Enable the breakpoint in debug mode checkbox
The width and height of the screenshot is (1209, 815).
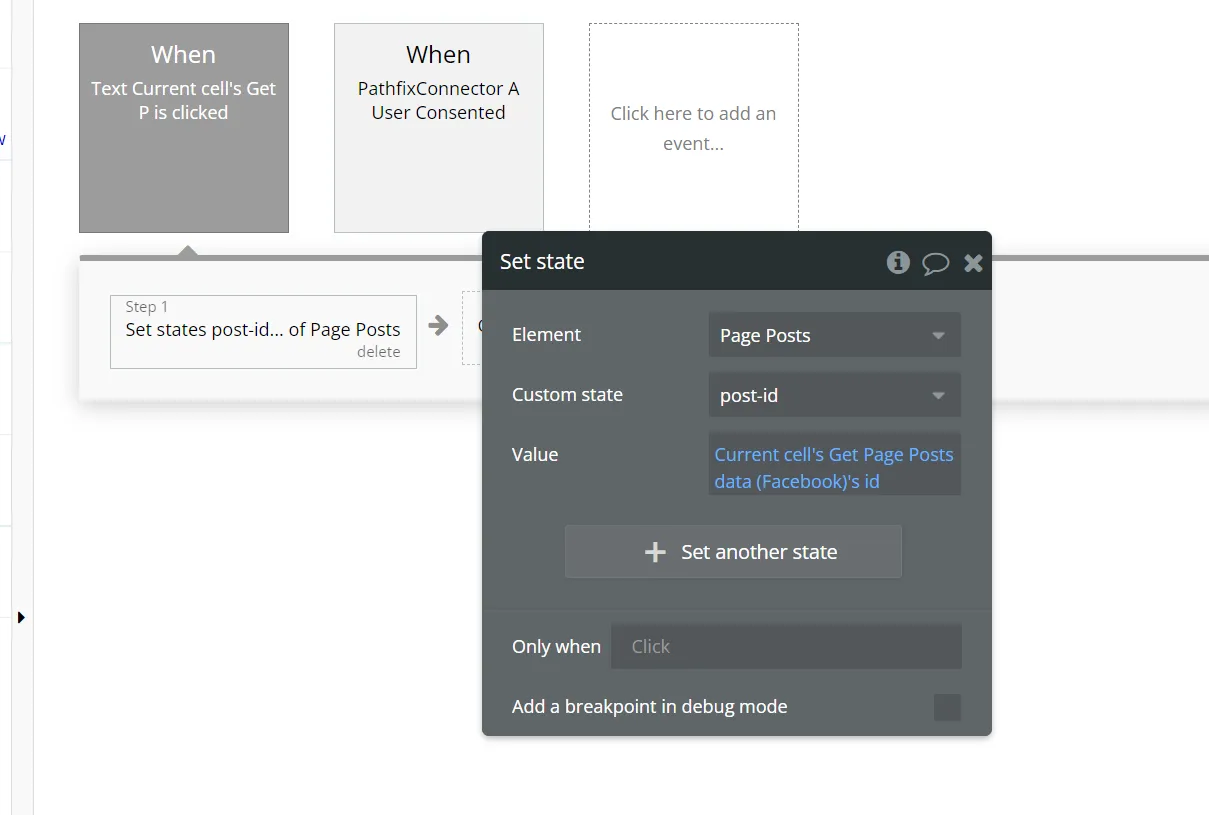point(947,707)
